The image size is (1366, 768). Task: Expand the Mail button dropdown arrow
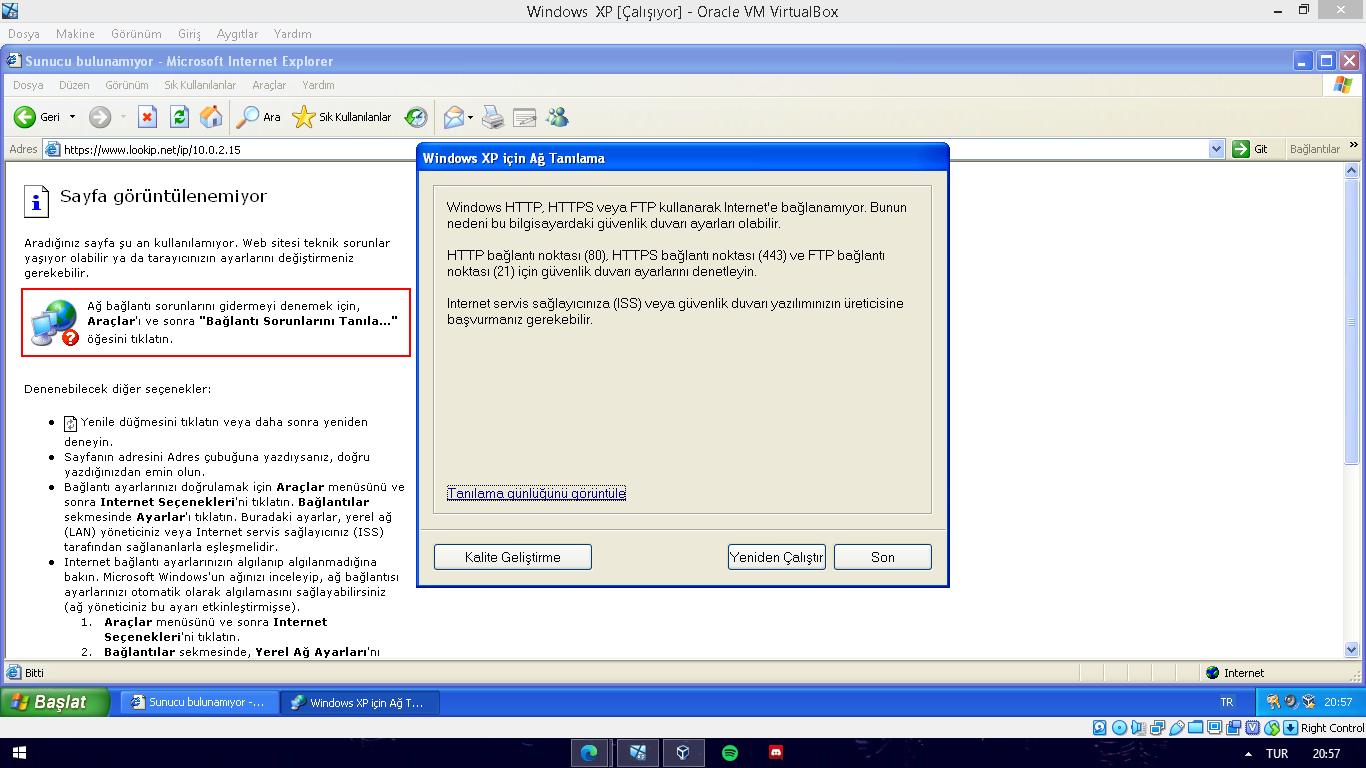pos(471,117)
